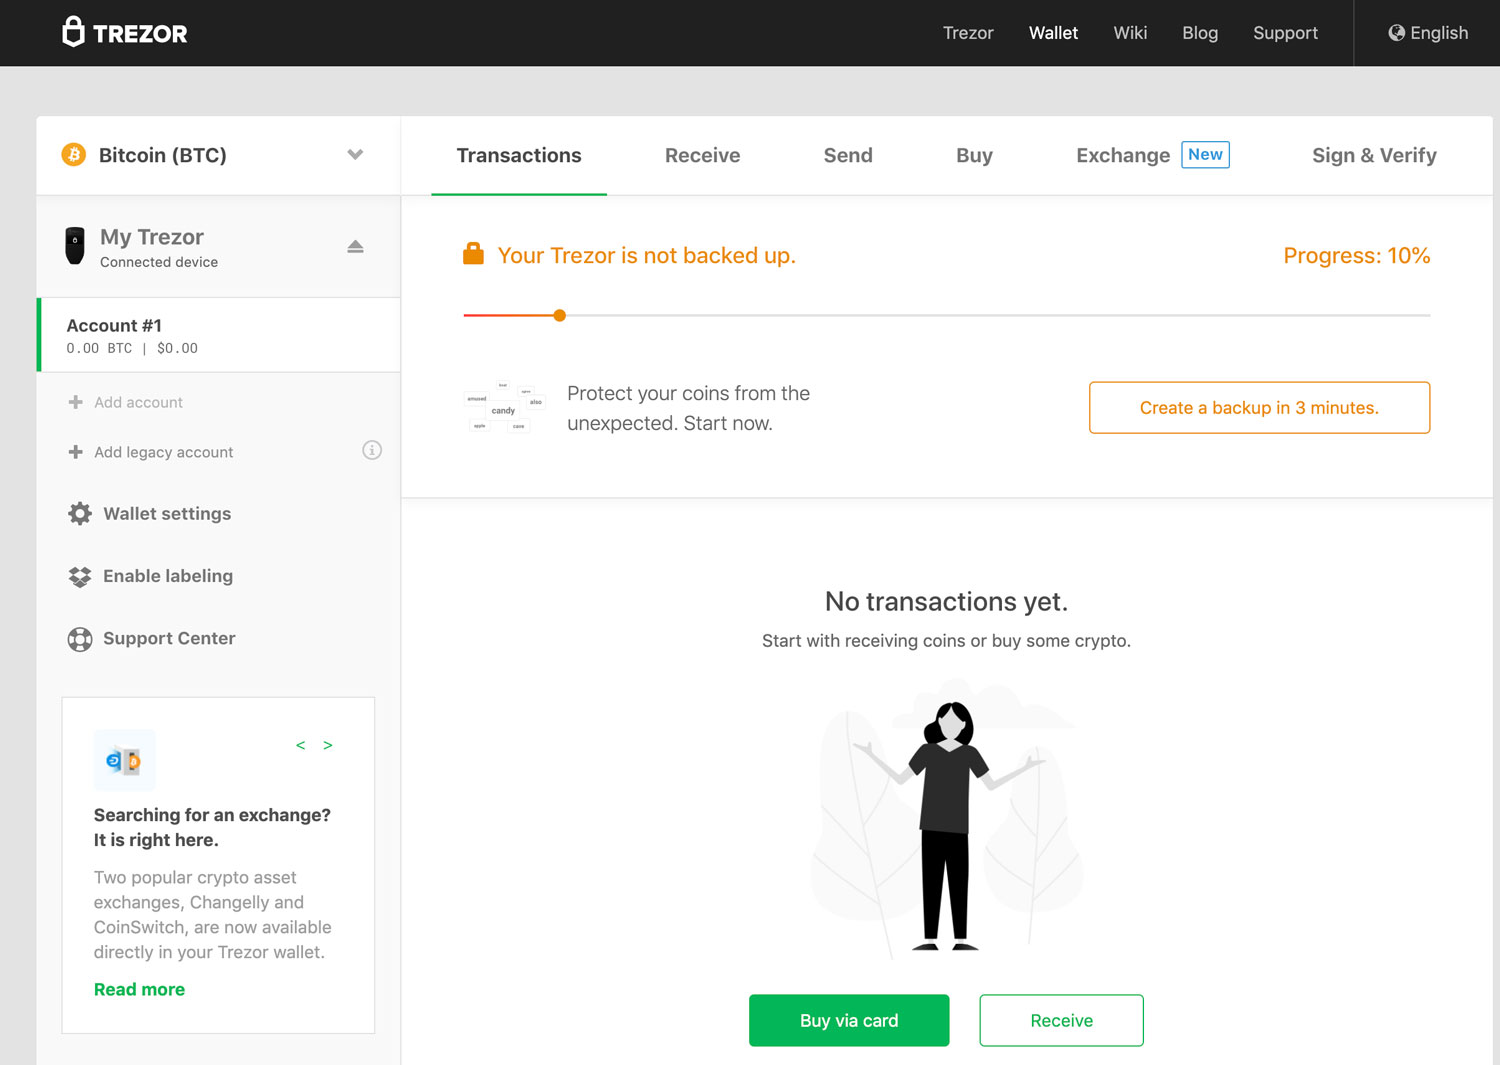Image resolution: width=1500 pixels, height=1065 pixels.
Task: Click the New badge on Exchange
Action: pyautogui.click(x=1205, y=154)
